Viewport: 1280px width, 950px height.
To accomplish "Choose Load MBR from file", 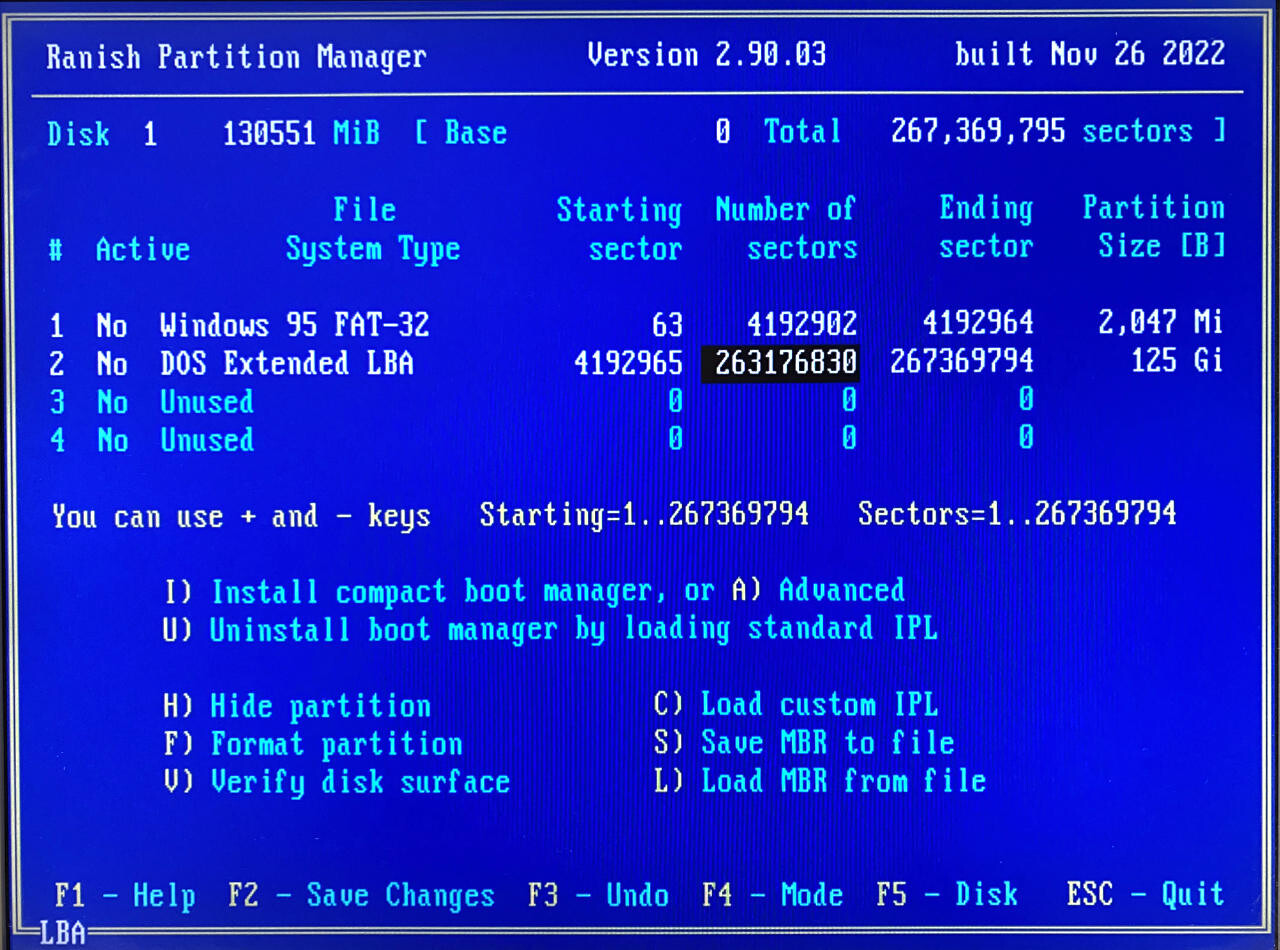I will pos(820,781).
